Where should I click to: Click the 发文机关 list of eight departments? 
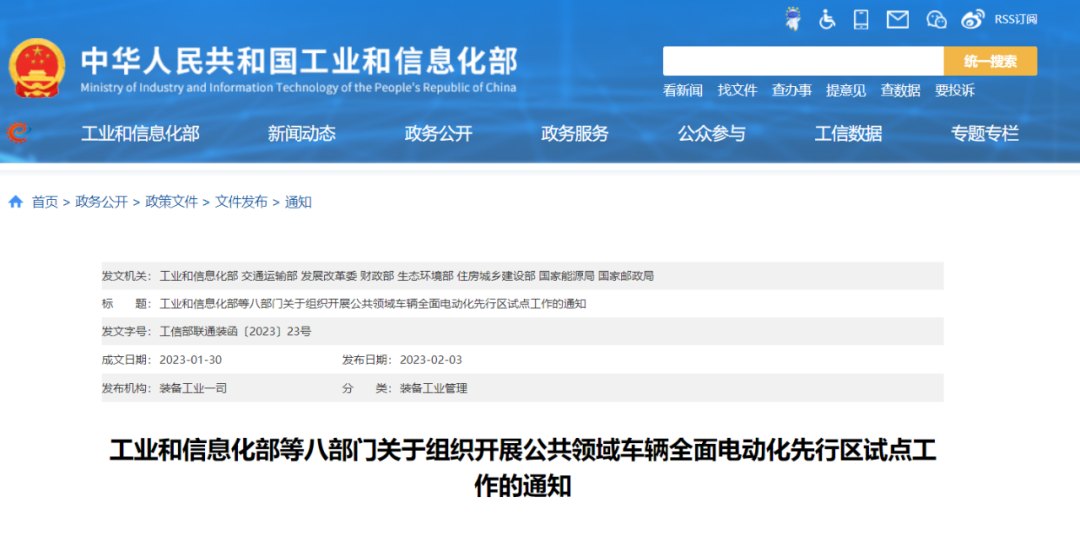click(406, 276)
